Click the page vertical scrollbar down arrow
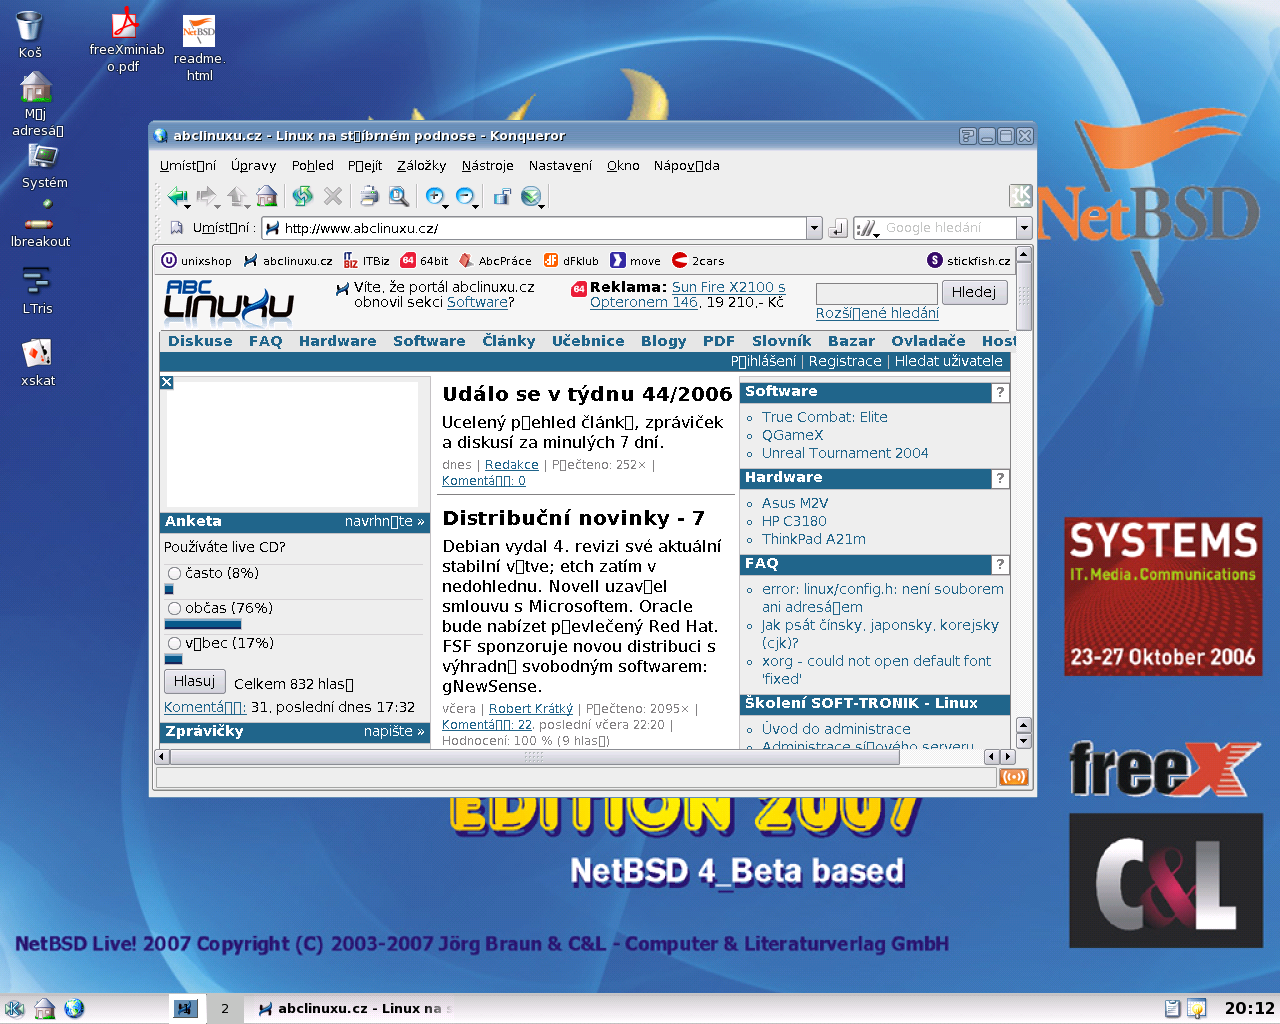 (1023, 742)
